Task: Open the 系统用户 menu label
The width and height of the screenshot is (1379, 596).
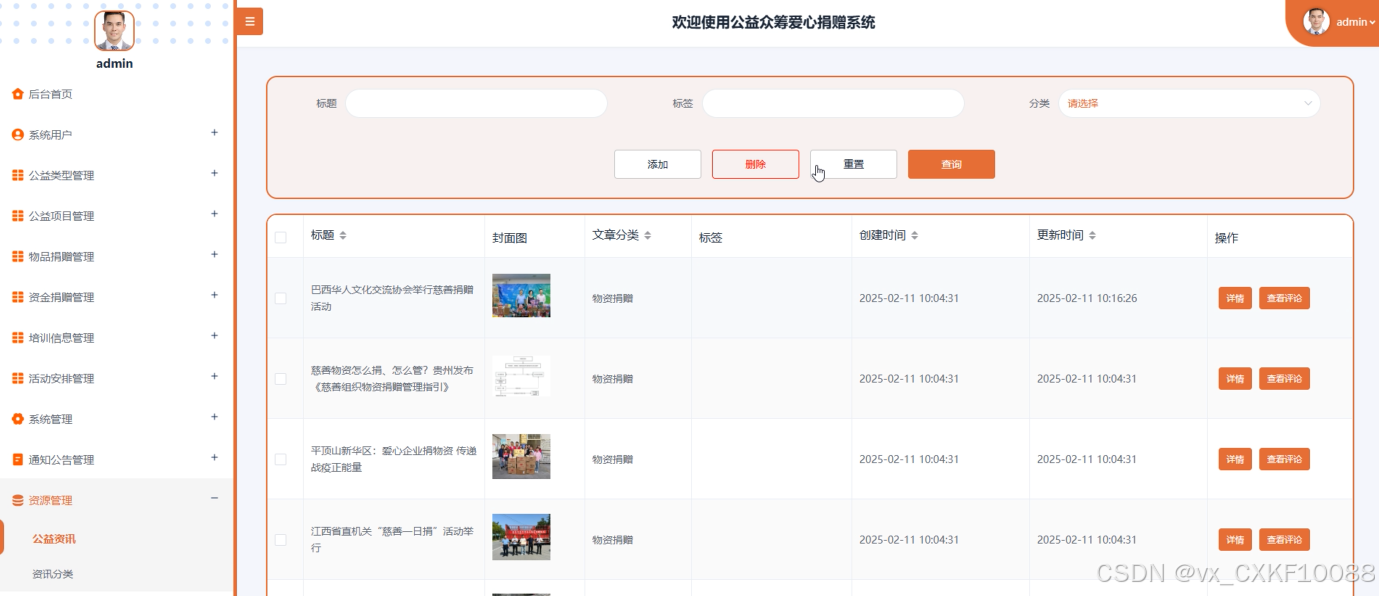Action: pos(50,135)
